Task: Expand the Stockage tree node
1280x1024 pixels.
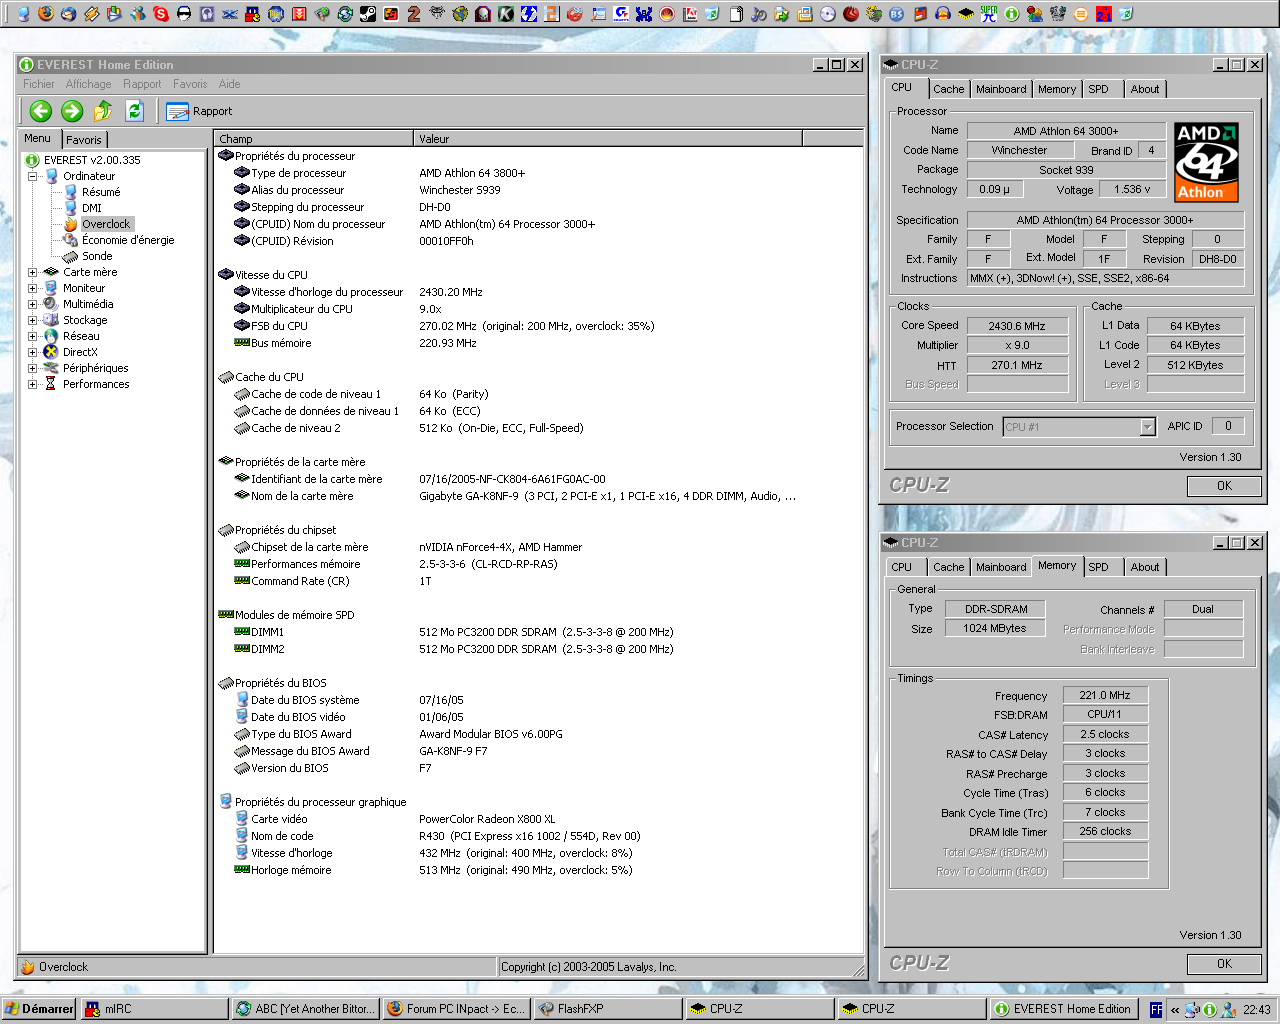Action: [x=32, y=320]
